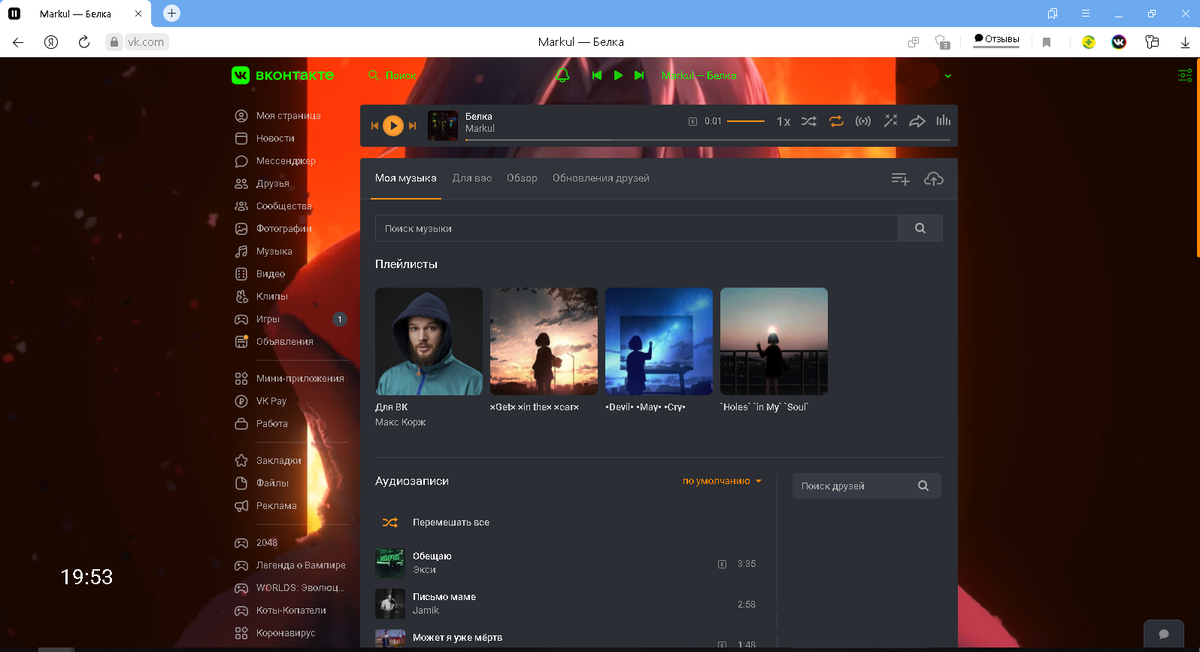Click the header Поиск search
Screen dimensions: 1200x652
coord(392,75)
